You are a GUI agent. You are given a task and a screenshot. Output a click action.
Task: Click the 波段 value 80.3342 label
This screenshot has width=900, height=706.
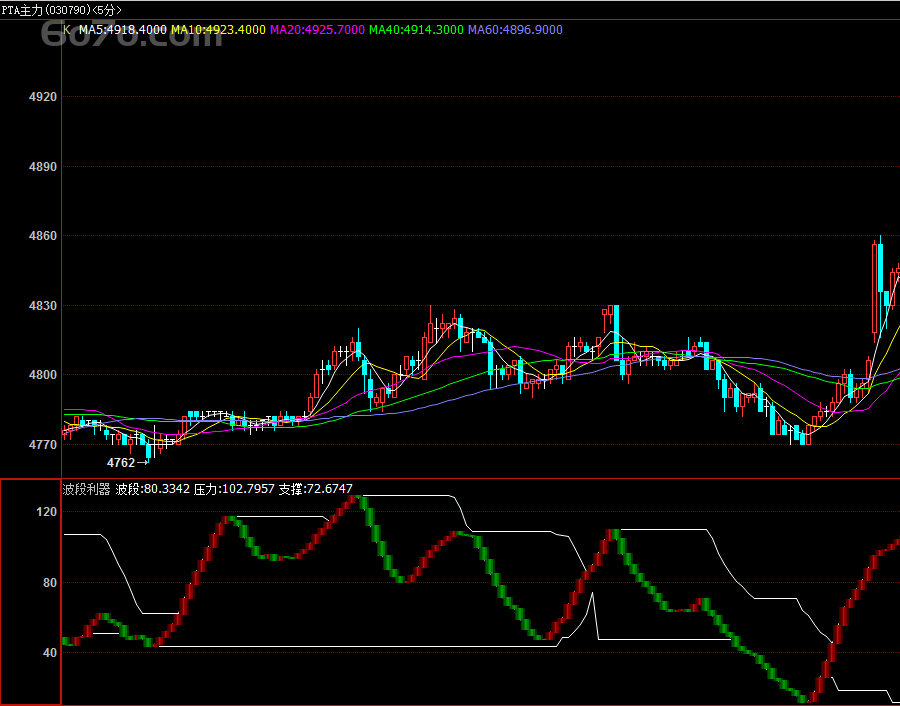coord(153,489)
